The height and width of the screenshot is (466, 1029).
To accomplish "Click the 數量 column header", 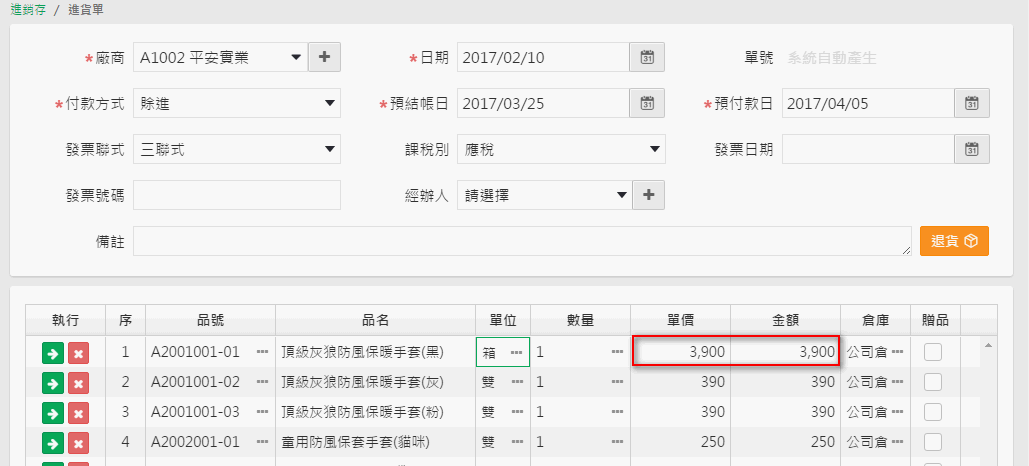I will [x=581, y=320].
